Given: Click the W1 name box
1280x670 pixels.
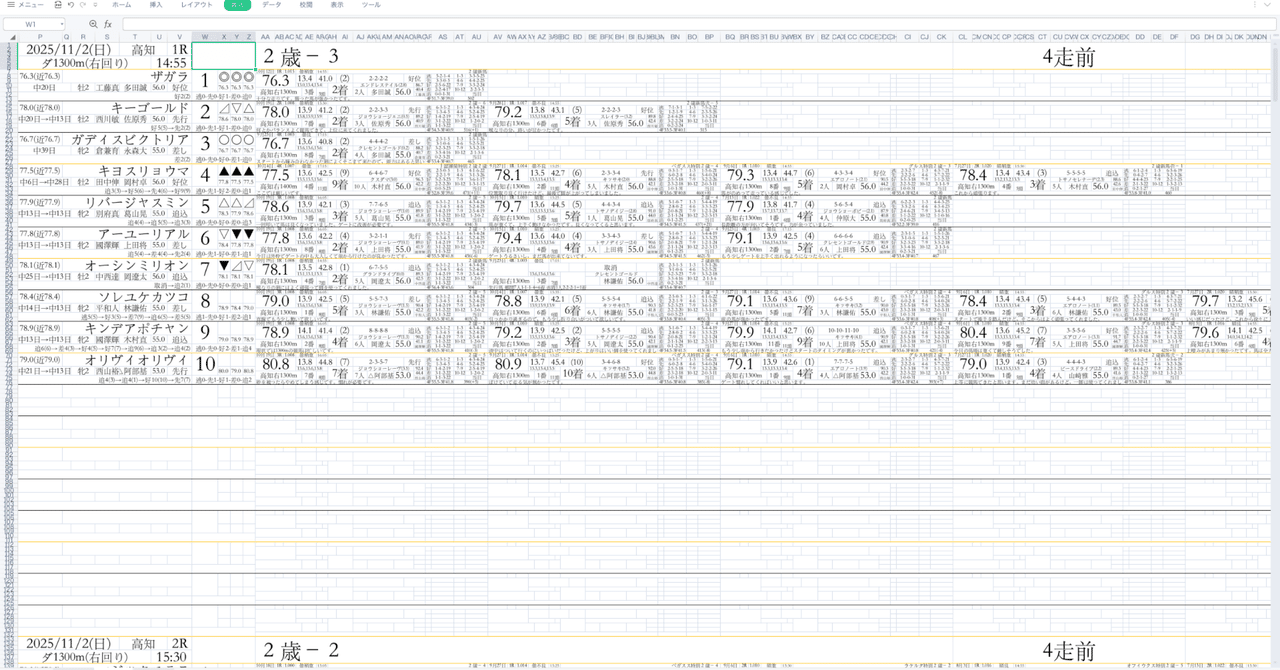Looking at the screenshot, I should [30, 24].
